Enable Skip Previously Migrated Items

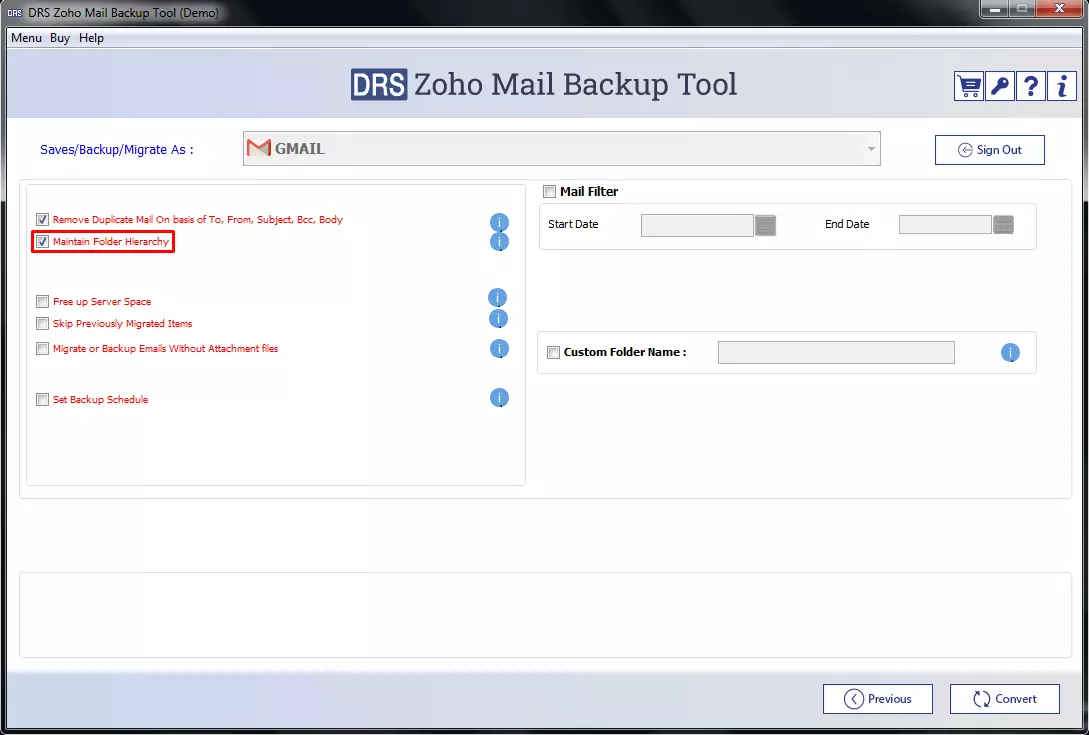[x=42, y=324]
